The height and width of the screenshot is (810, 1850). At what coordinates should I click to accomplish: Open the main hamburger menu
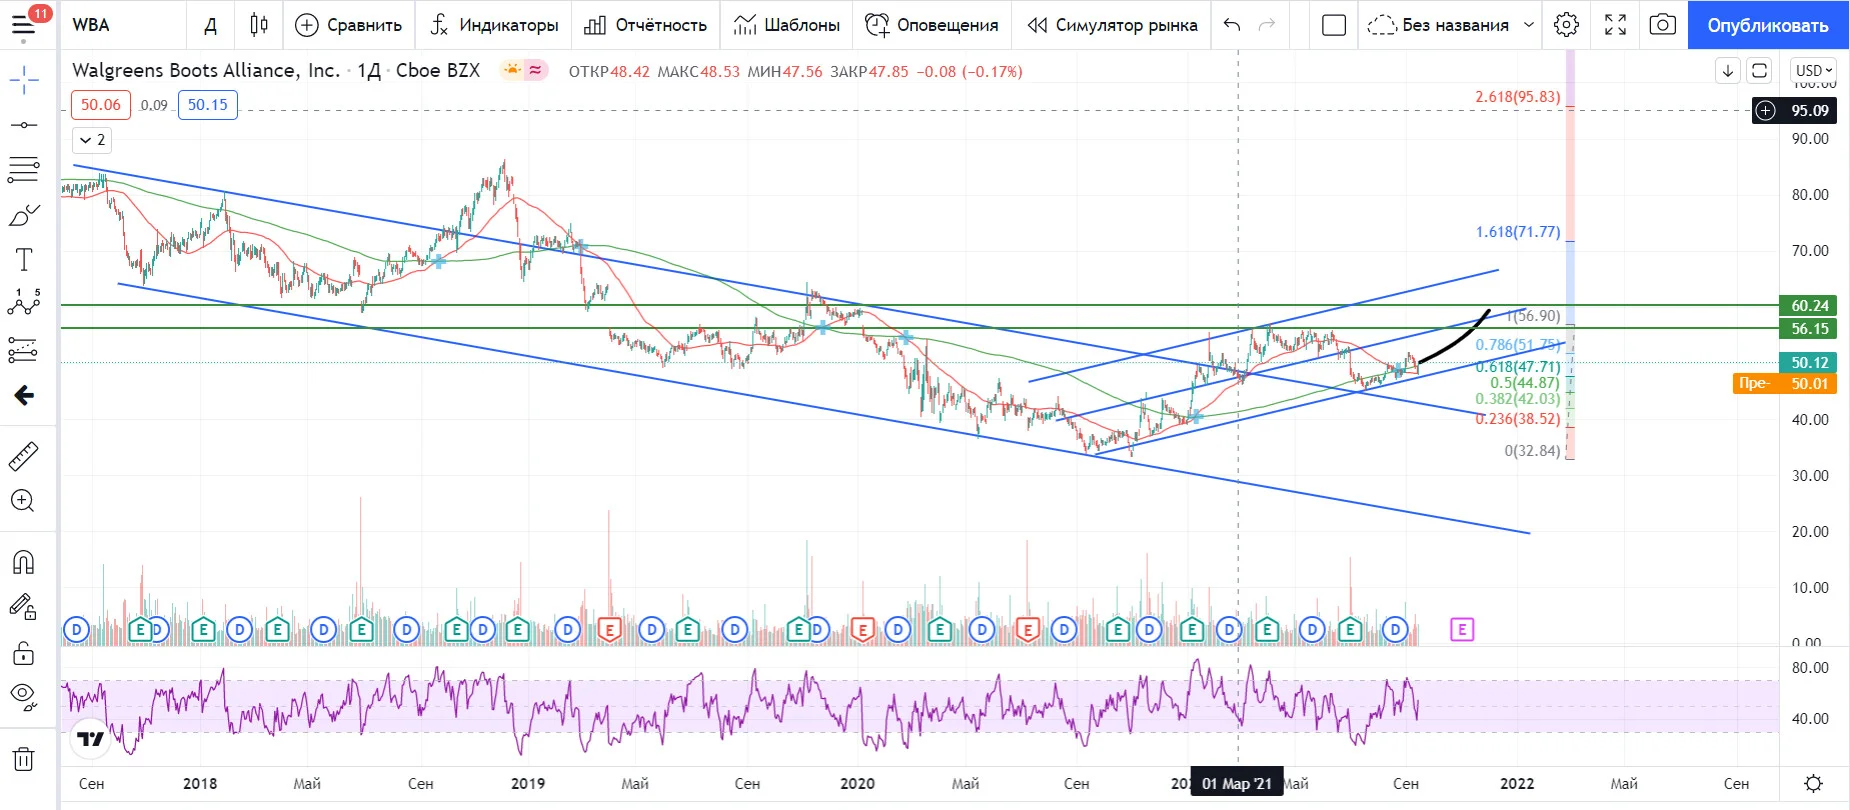[x=24, y=25]
